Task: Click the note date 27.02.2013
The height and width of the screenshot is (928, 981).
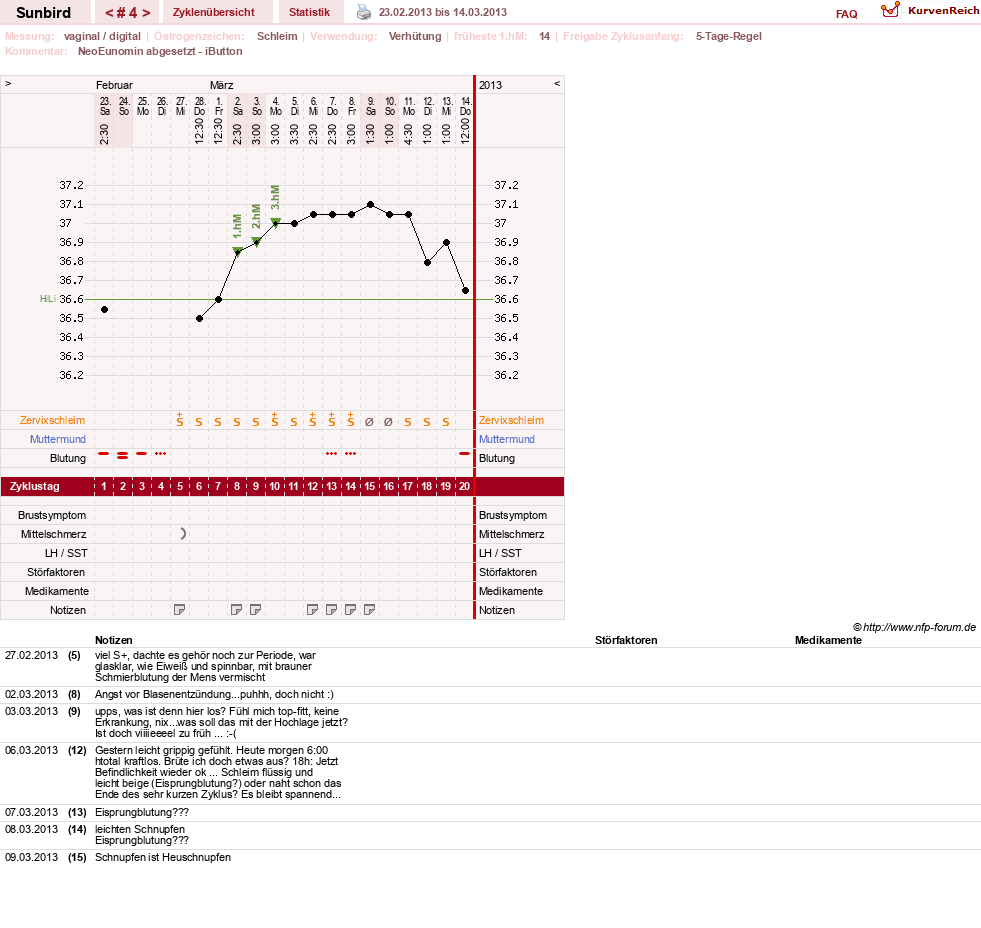Action: point(31,655)
